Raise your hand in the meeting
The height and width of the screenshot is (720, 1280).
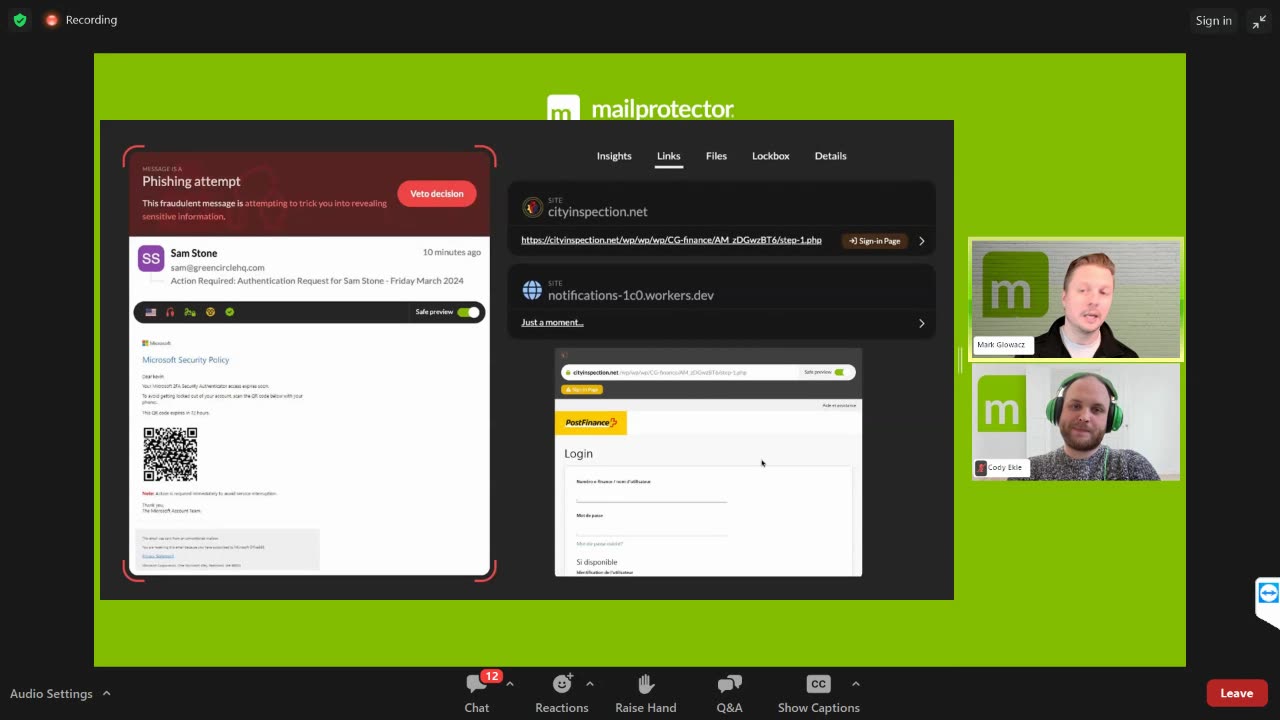pyautogui.click(x=645, y=693)
